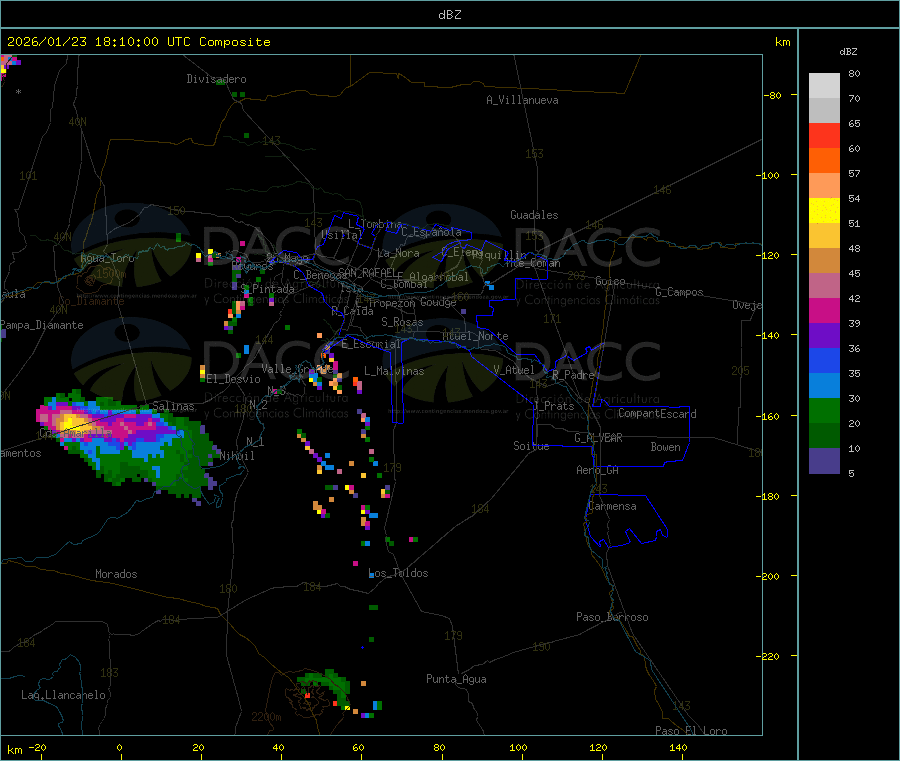
Task: Select the Atuel_Norte label
Action: [475, 336]
